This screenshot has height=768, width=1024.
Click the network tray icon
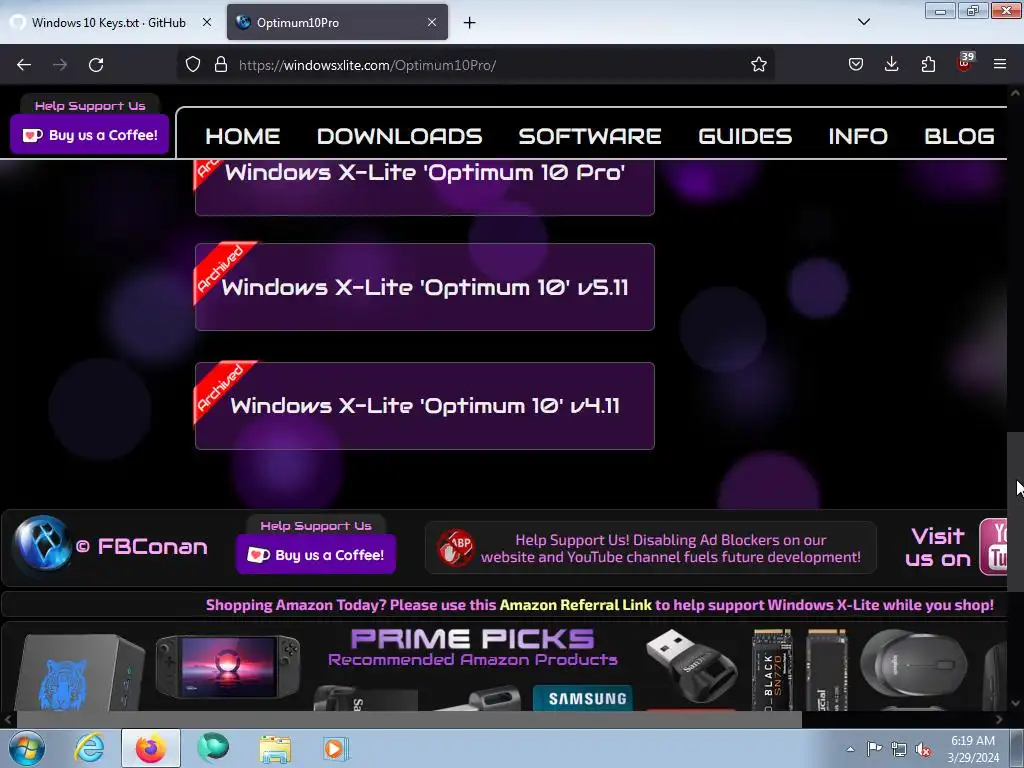coord(899,749)
